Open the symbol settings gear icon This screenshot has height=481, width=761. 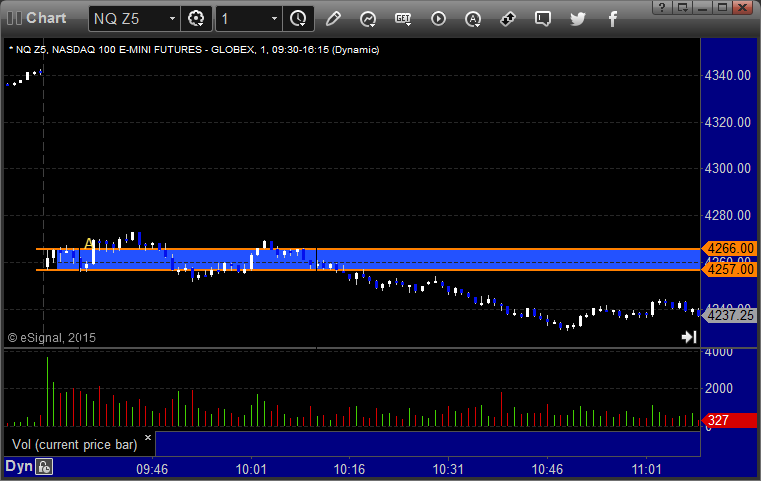(196, 18)
